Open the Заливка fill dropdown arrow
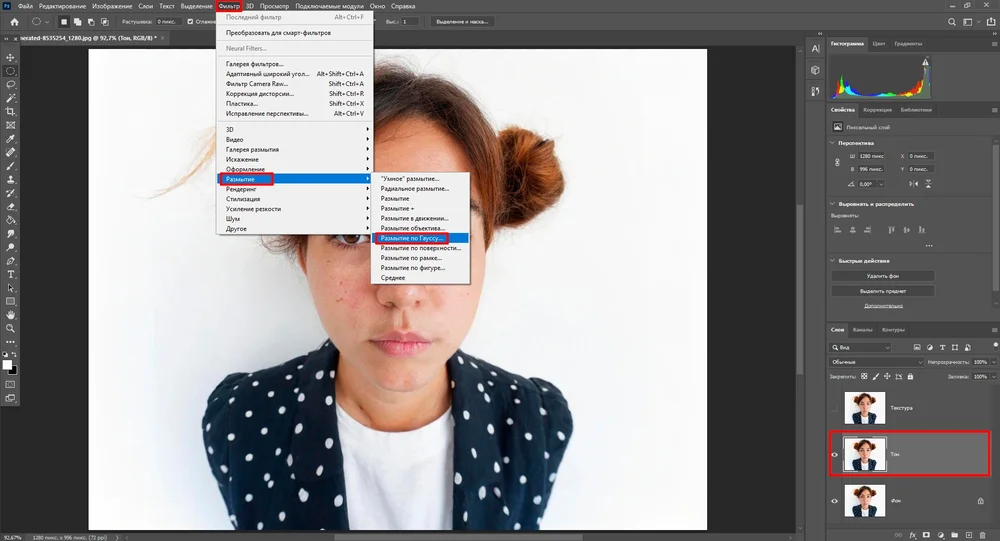 994,376
